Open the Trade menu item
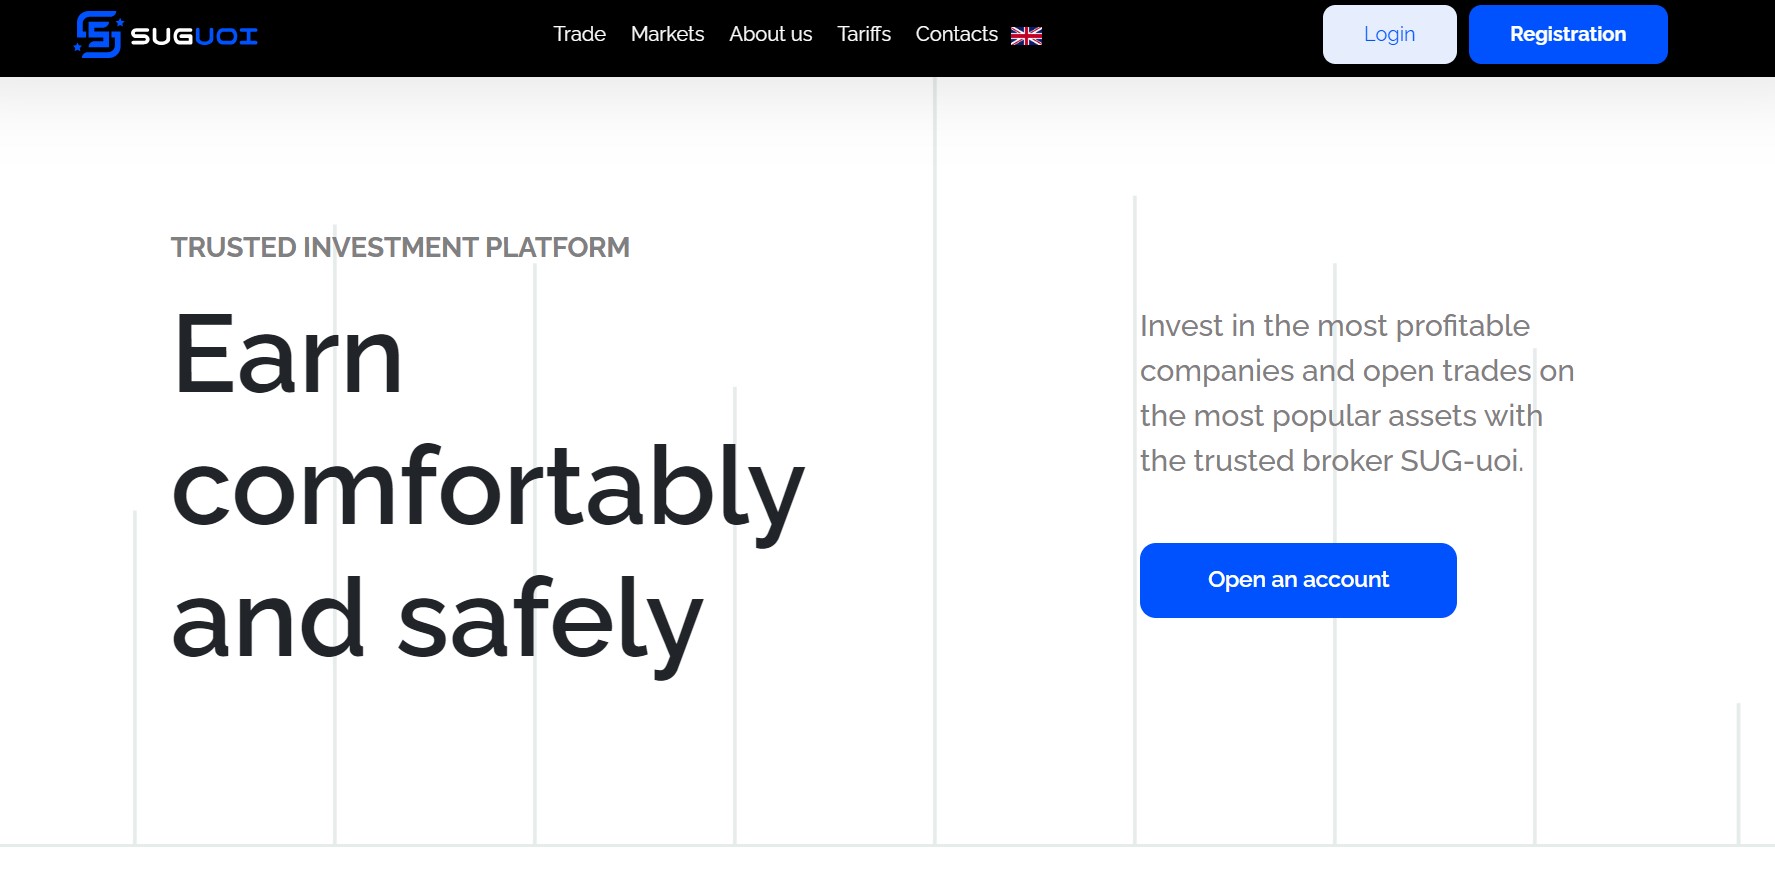The width and height of the screenshot is (1775, 880). (x=579, y=34)
